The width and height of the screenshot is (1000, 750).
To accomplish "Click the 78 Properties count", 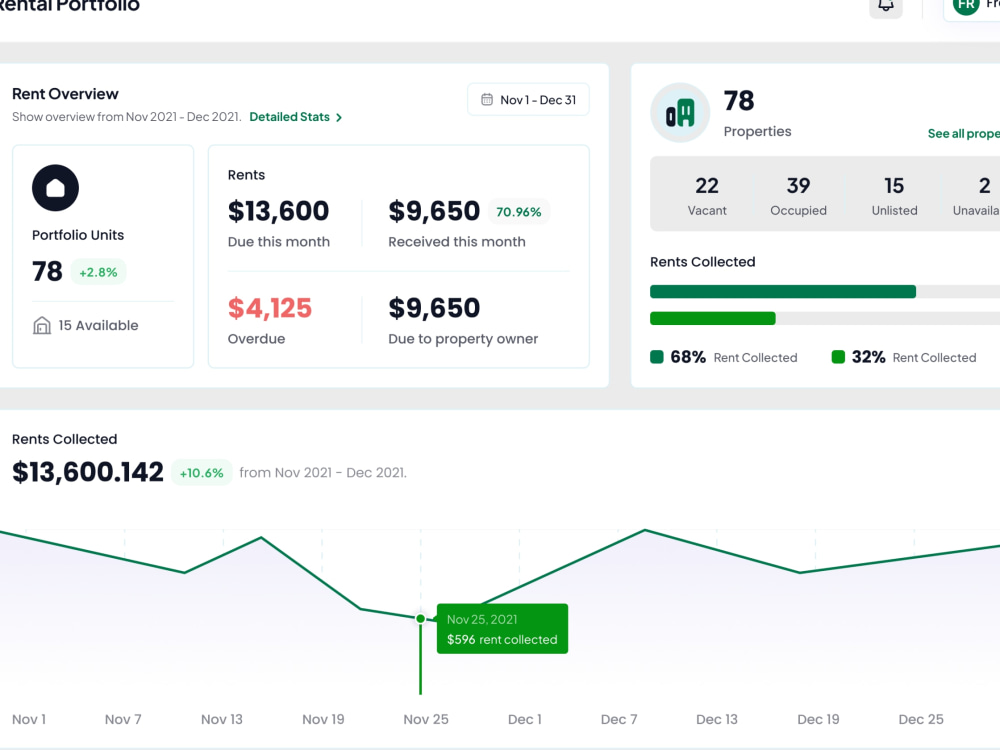I will point(739,101).
